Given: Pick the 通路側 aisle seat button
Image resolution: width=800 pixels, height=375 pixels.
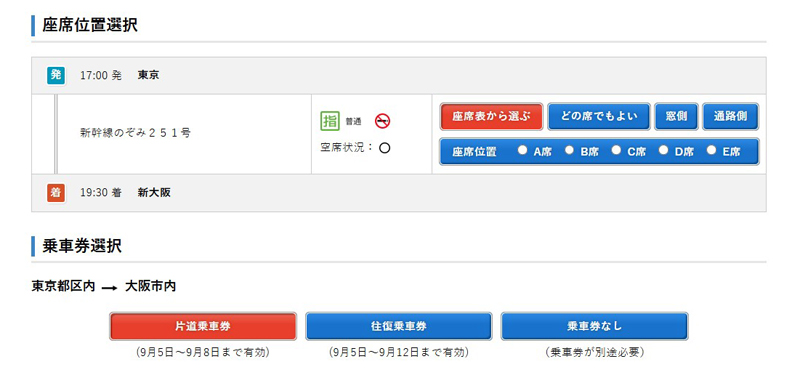Looking at the screenshot, I should coord(731,116).
